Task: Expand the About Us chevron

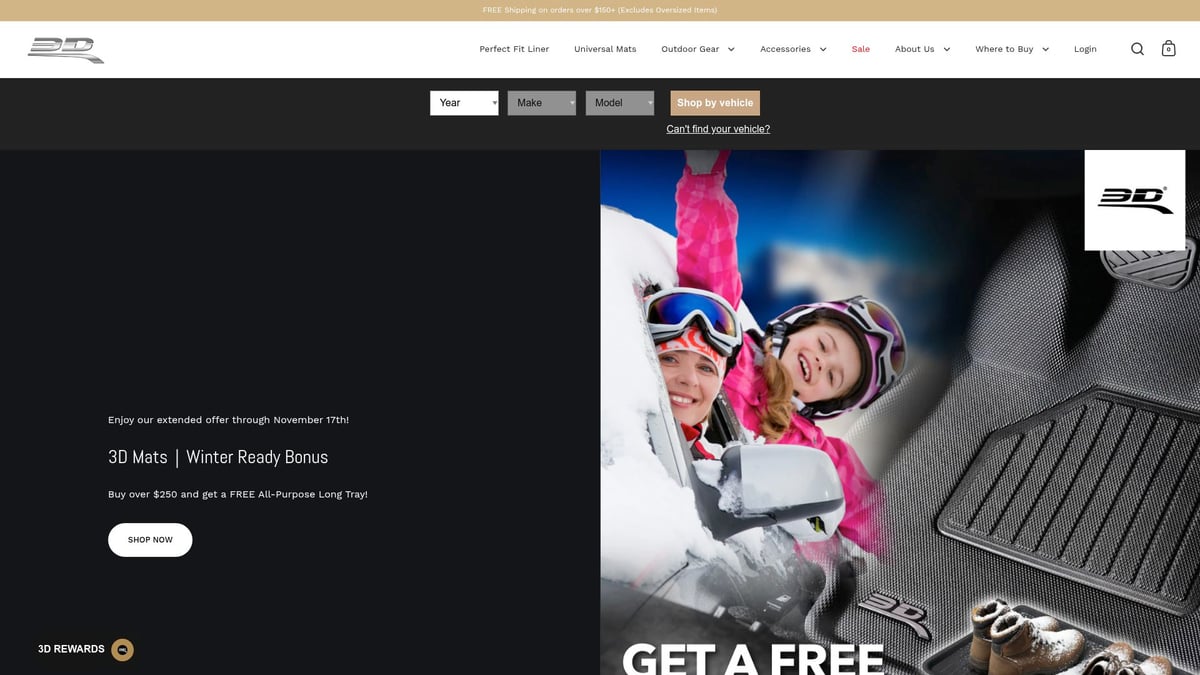Action: tap(946, 49)
